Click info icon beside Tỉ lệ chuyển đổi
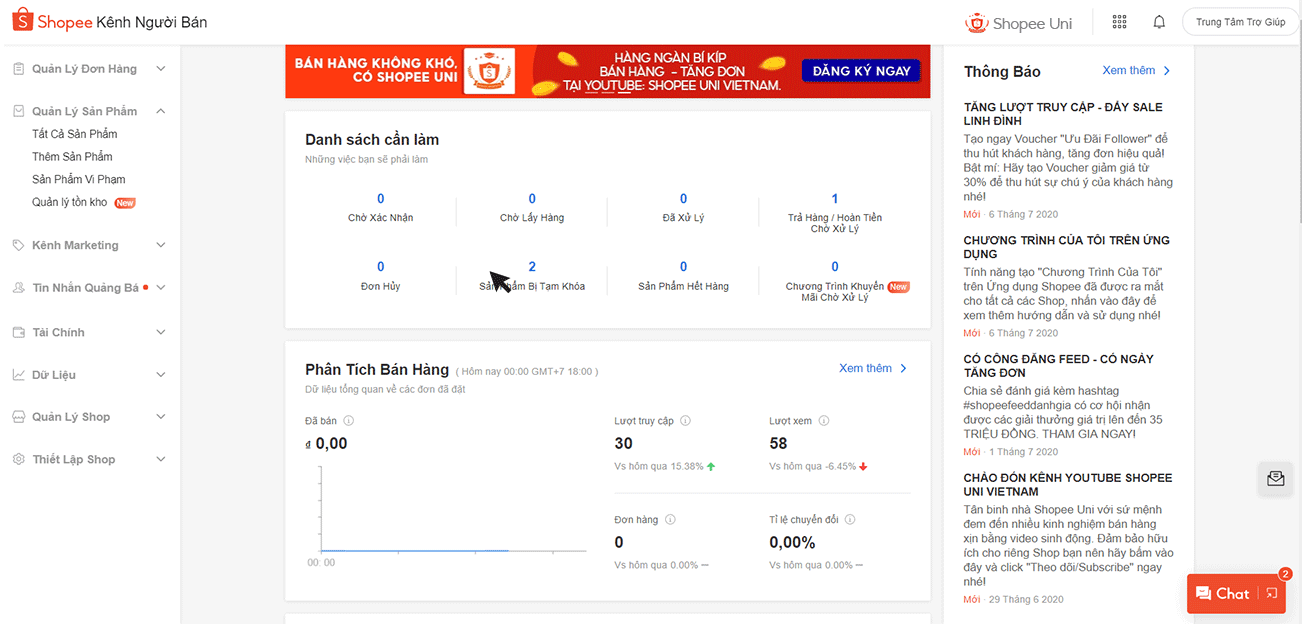 [849, 520]
